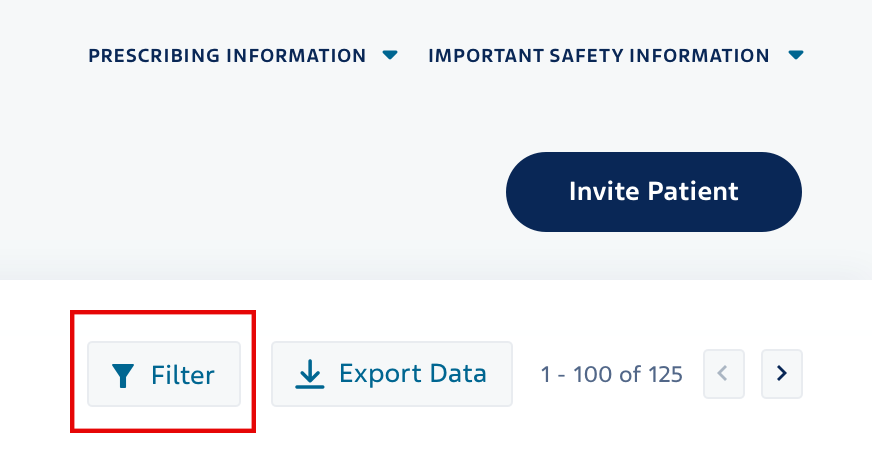Click the Invite Patient button

654,192
